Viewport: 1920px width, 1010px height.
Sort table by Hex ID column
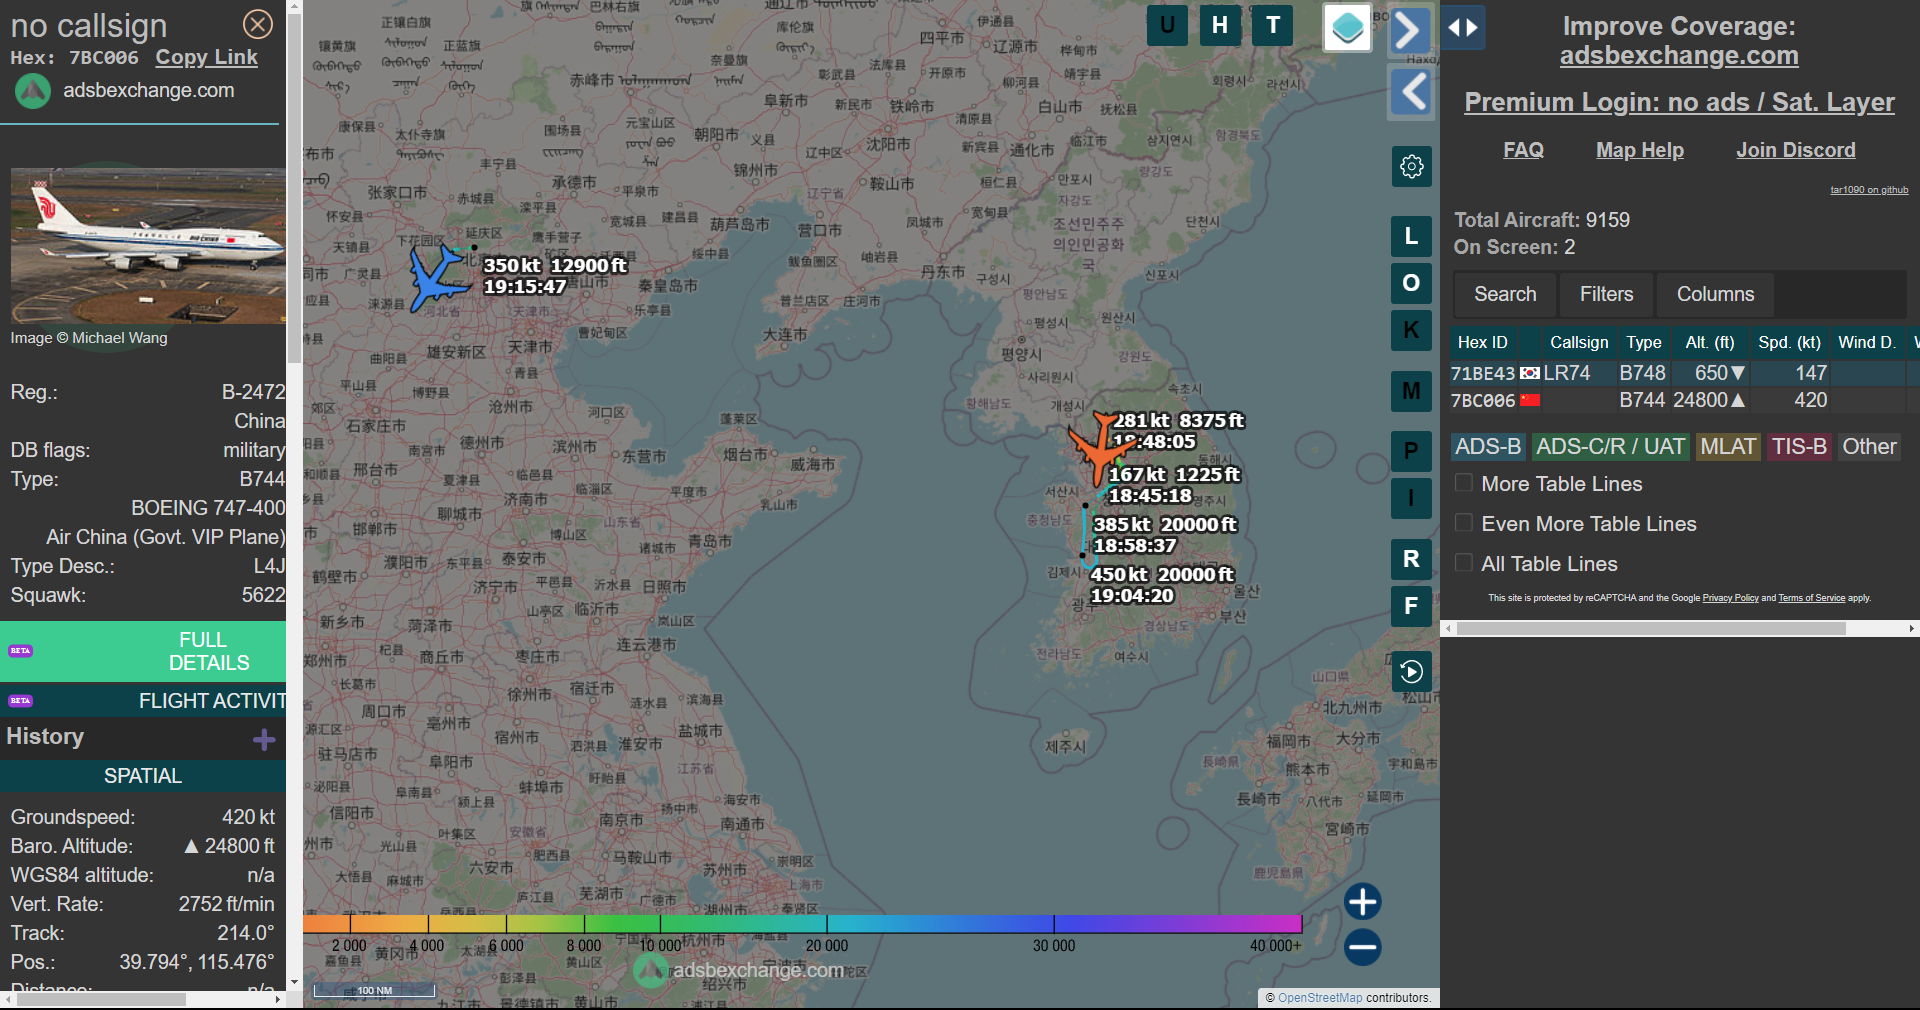[1482, 342]
